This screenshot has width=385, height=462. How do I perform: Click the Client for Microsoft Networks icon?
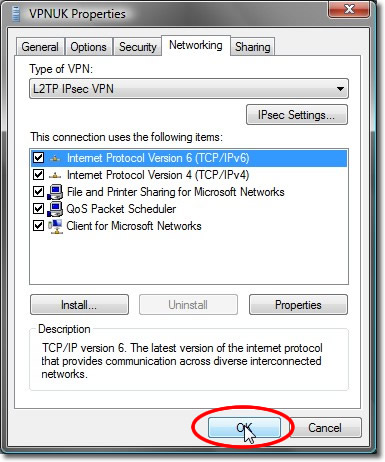click(x=55, y=226)
